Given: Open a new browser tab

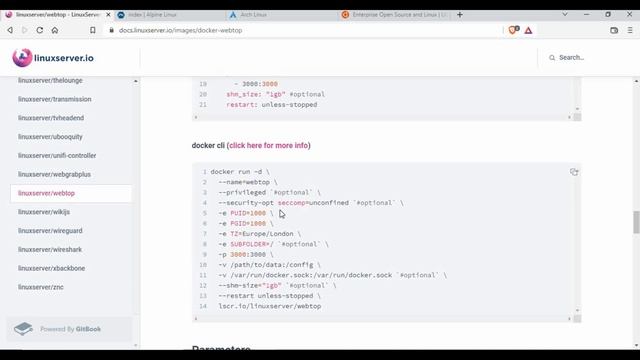Looking at the screenshot, I should click(x=460, y=15).
